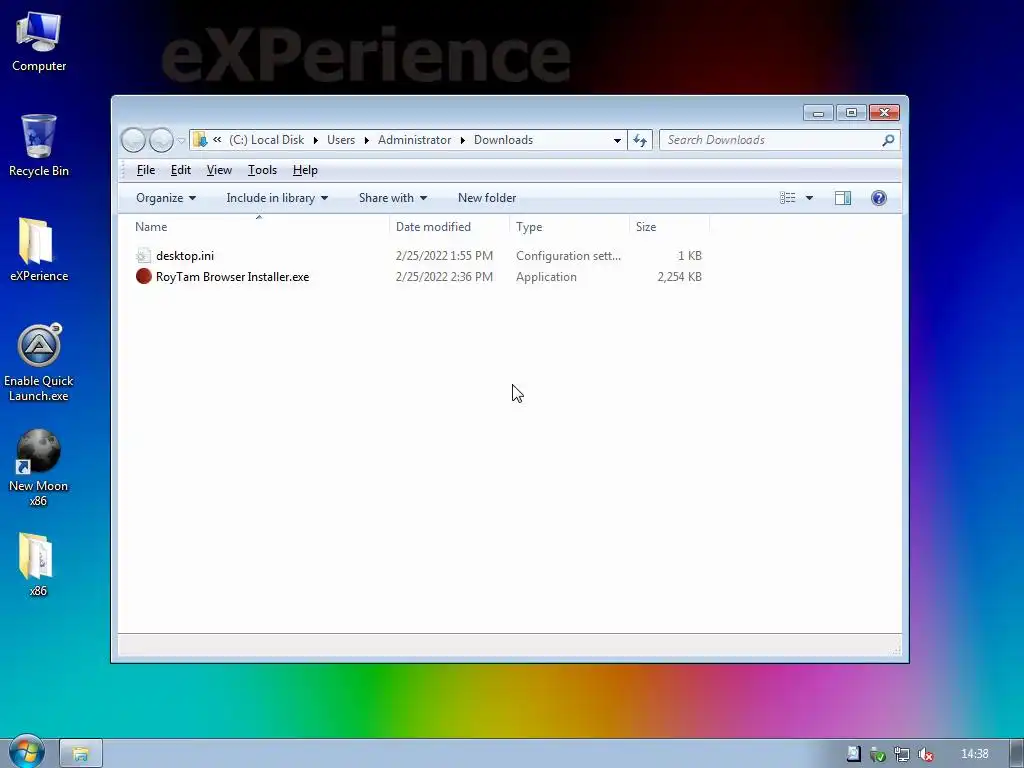Open the address bar history dropdown
1024x768 pixels.
pos(617,140)
